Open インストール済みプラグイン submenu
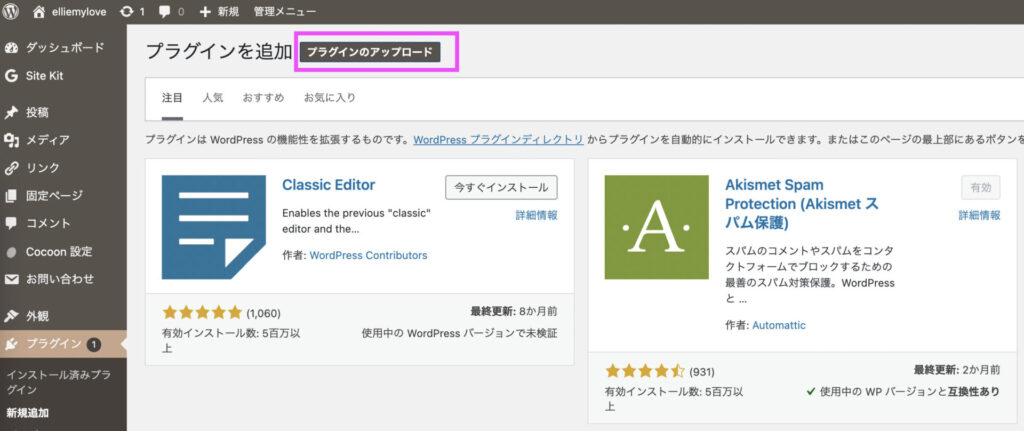Viewport: 1024px width, 431px height. click(x=58, y=382)
